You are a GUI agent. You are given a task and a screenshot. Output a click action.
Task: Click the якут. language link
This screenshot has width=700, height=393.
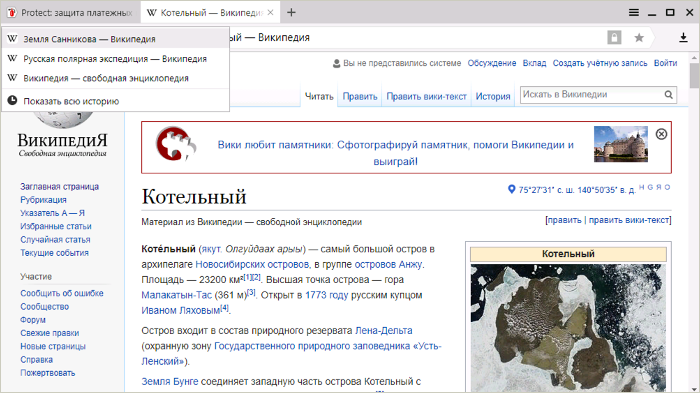212,249
